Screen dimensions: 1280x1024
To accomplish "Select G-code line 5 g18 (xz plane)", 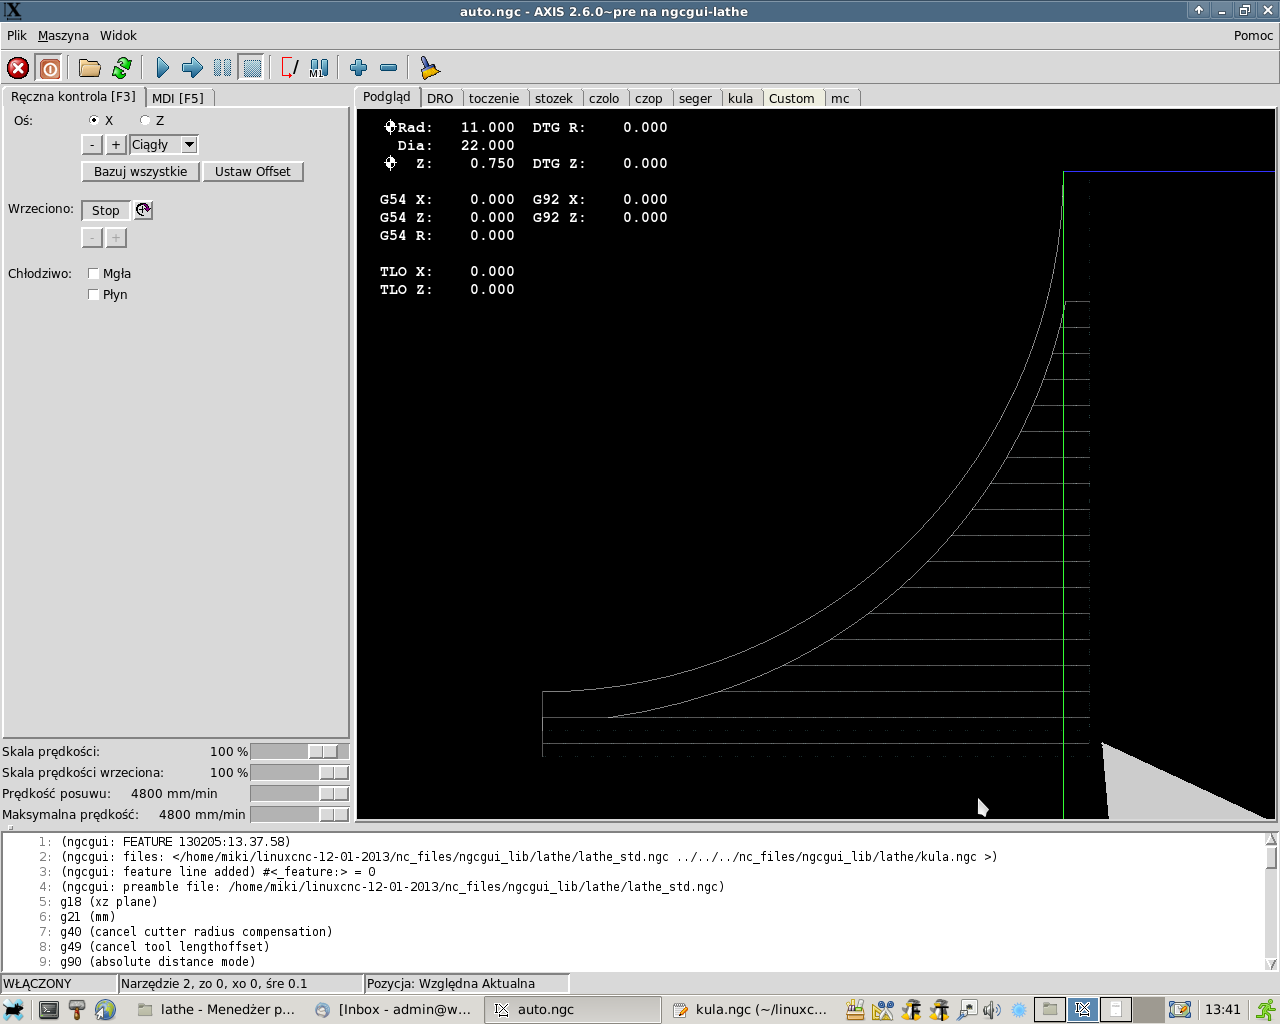I will pos(108,902).
